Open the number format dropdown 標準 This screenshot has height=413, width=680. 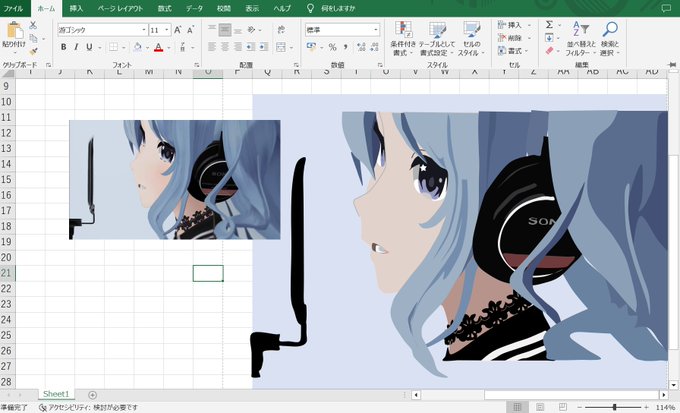376,30
